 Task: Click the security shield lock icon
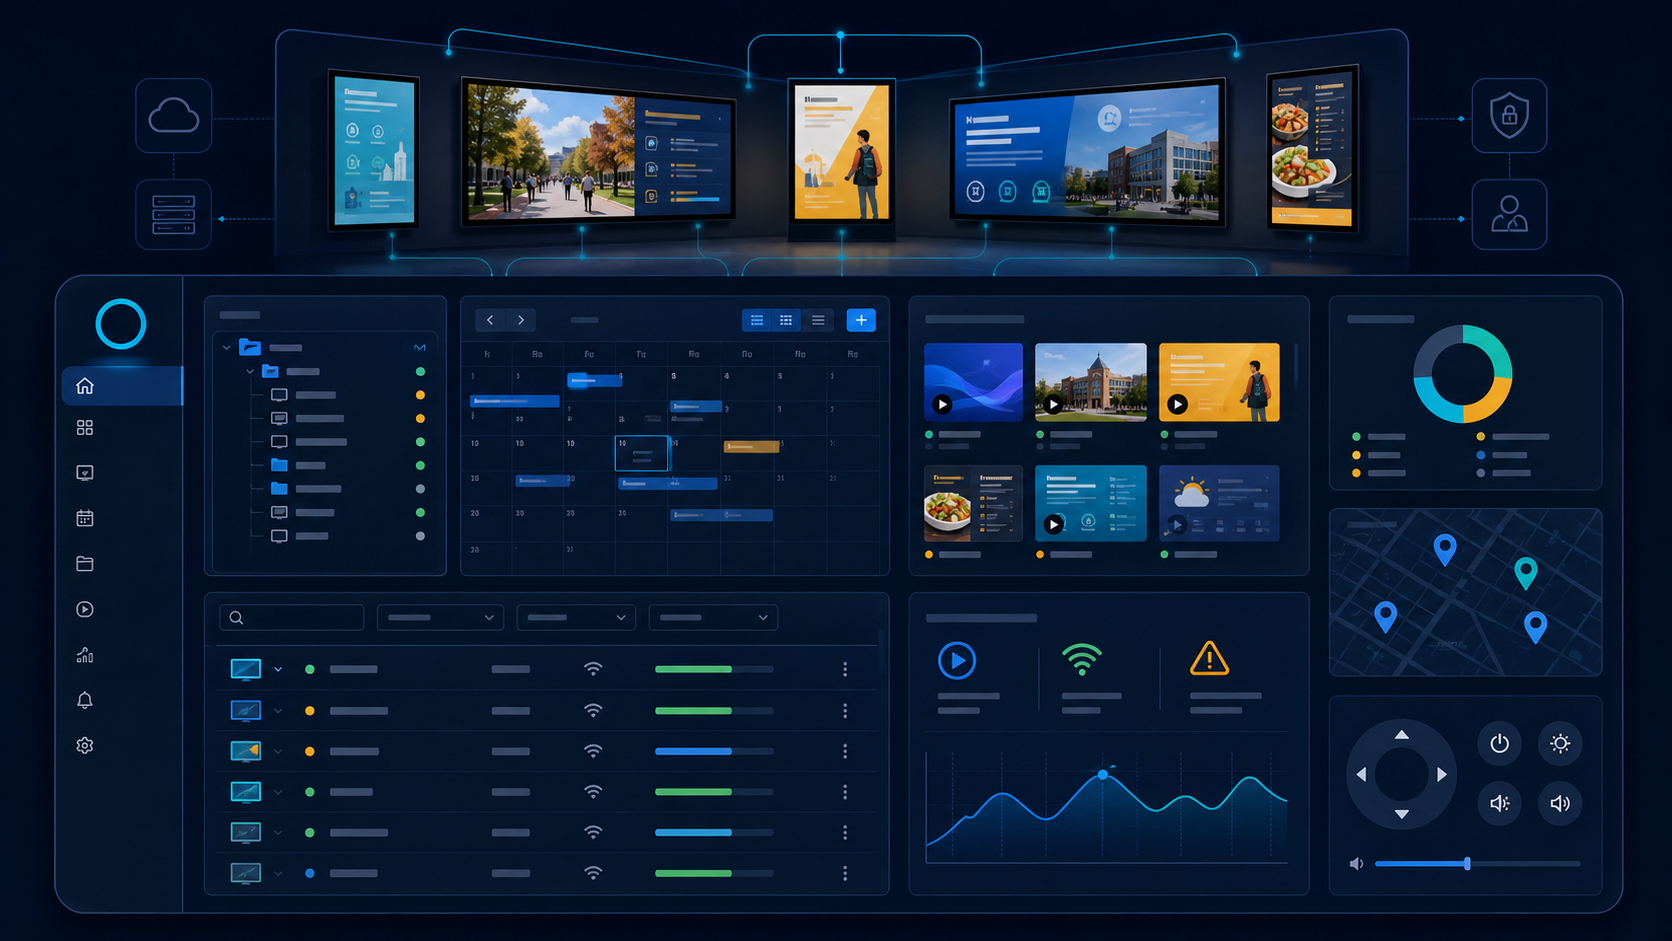tap(1509, 116)
